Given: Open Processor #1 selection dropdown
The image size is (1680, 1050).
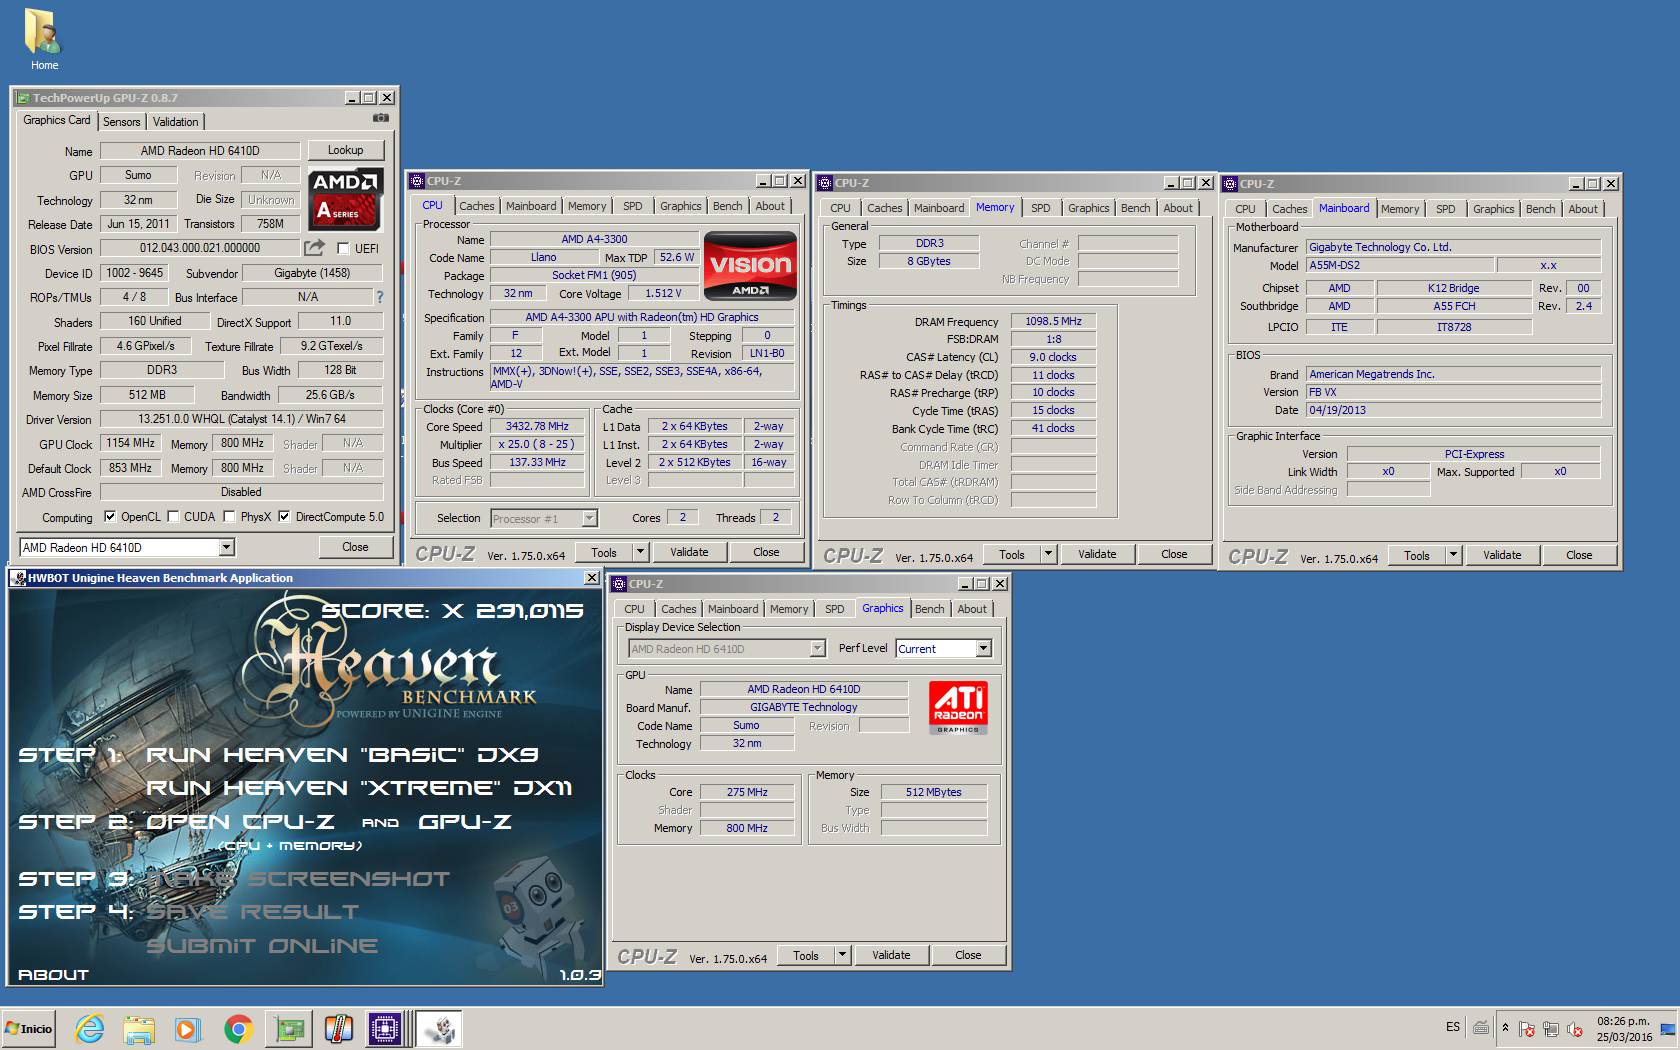Looking at the screenshot, I should point(589,518).
